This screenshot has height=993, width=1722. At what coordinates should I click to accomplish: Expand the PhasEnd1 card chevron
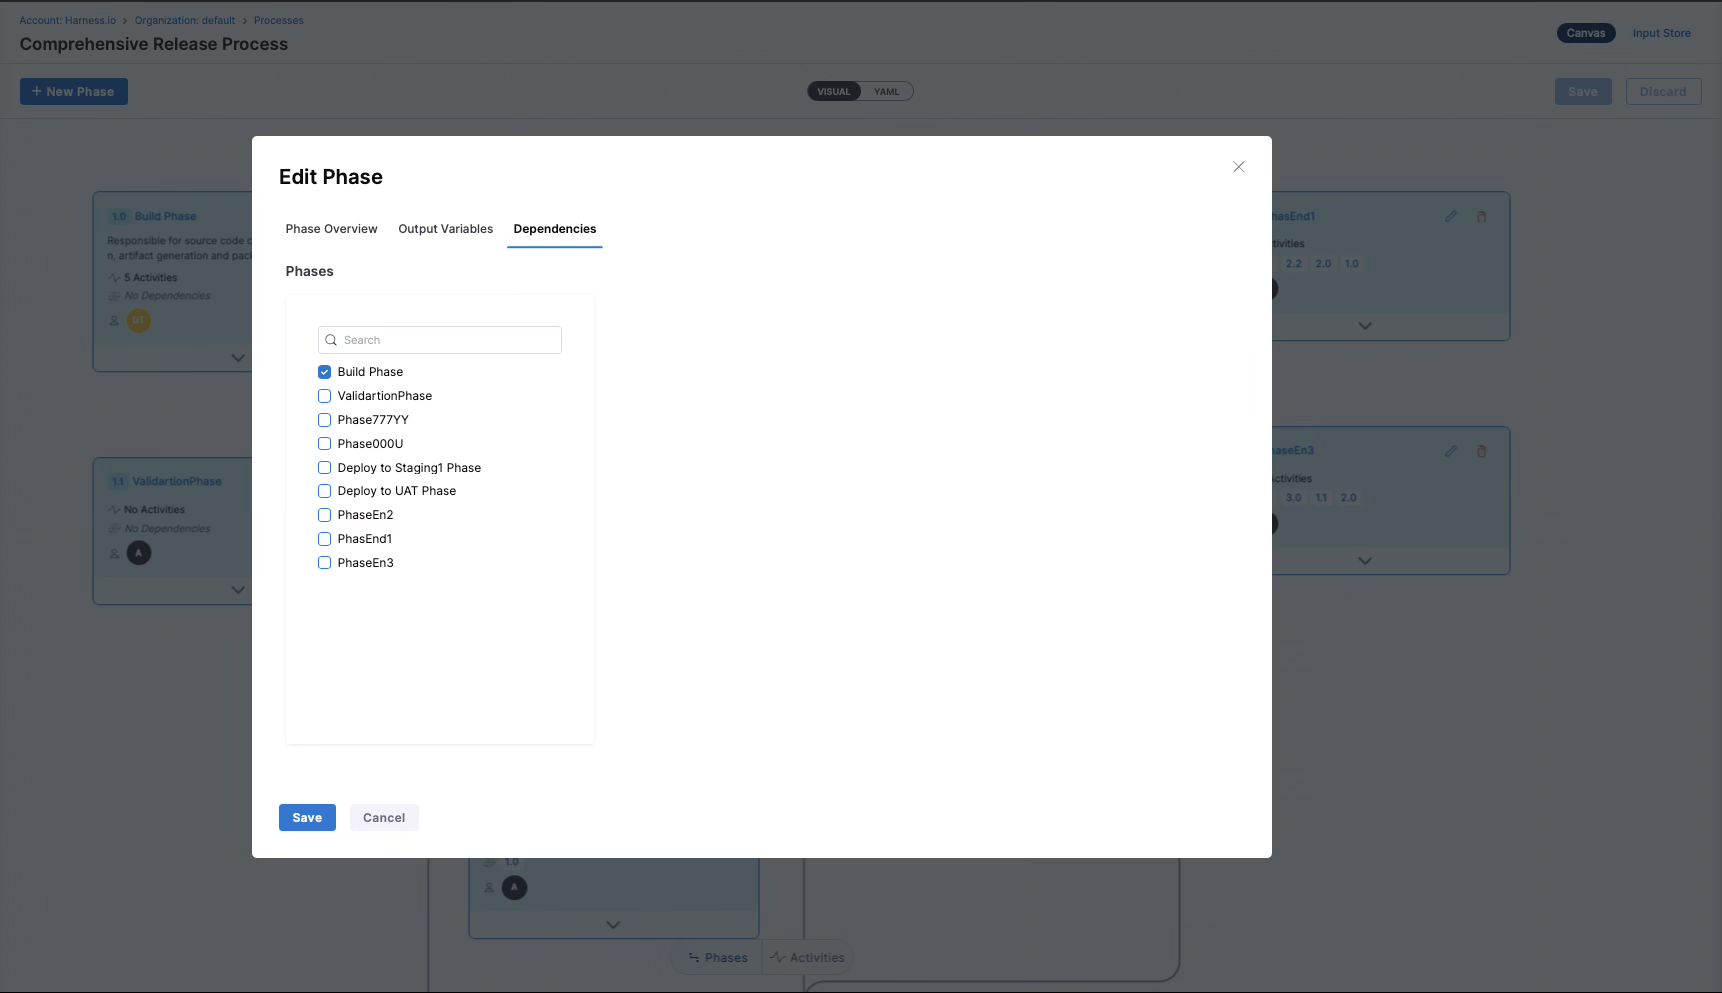pos(1364,326)
